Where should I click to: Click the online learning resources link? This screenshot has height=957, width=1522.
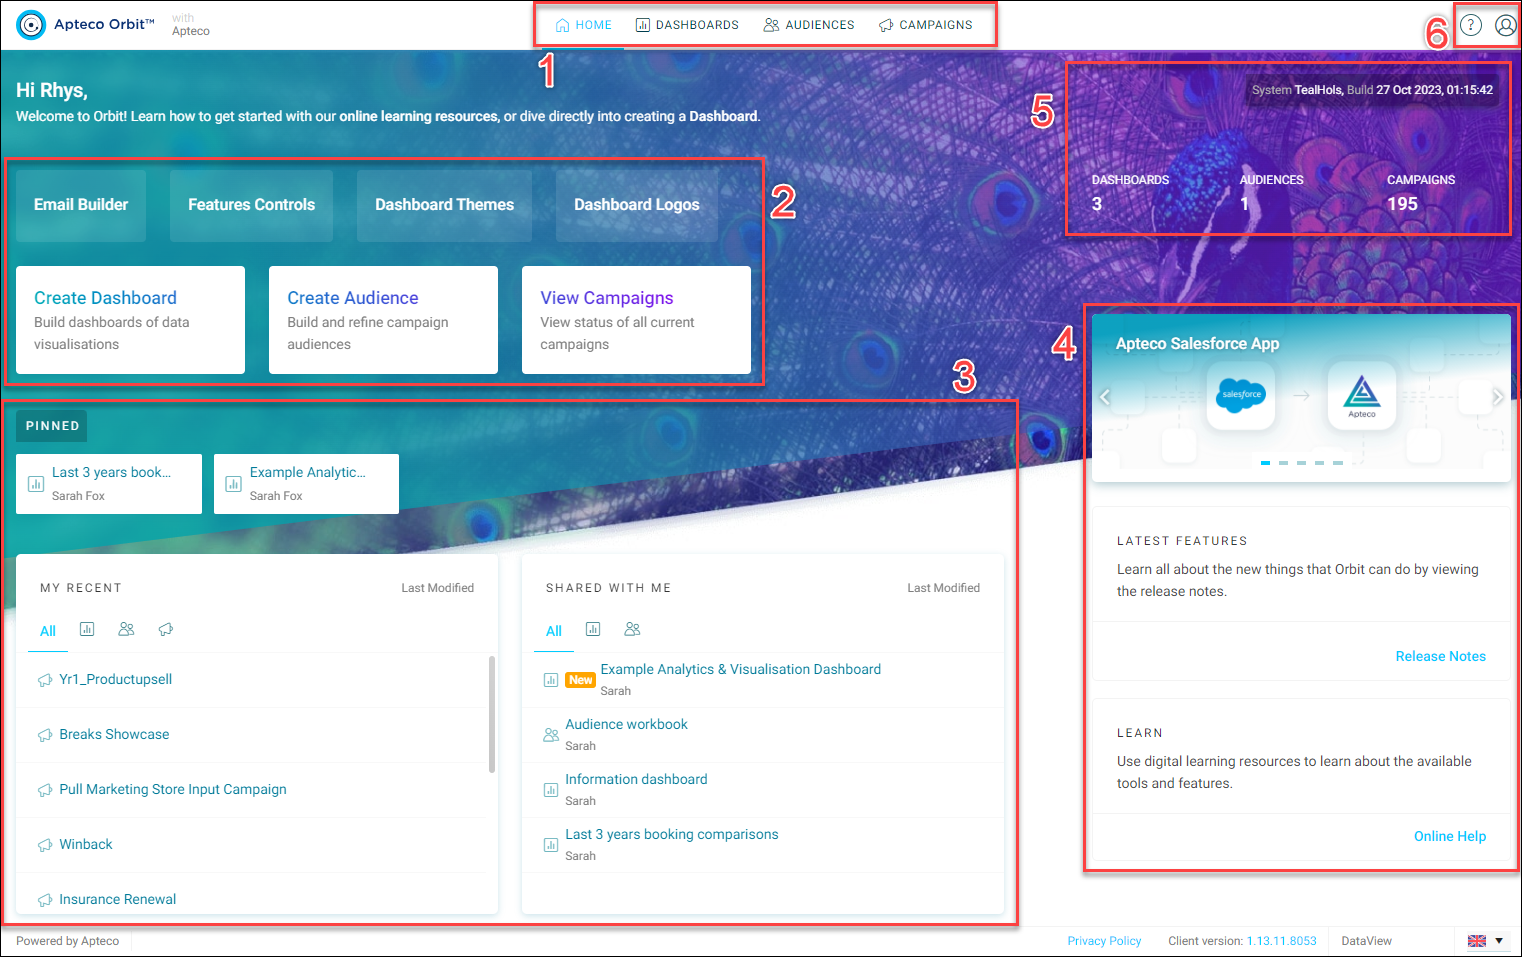point(419,116)
